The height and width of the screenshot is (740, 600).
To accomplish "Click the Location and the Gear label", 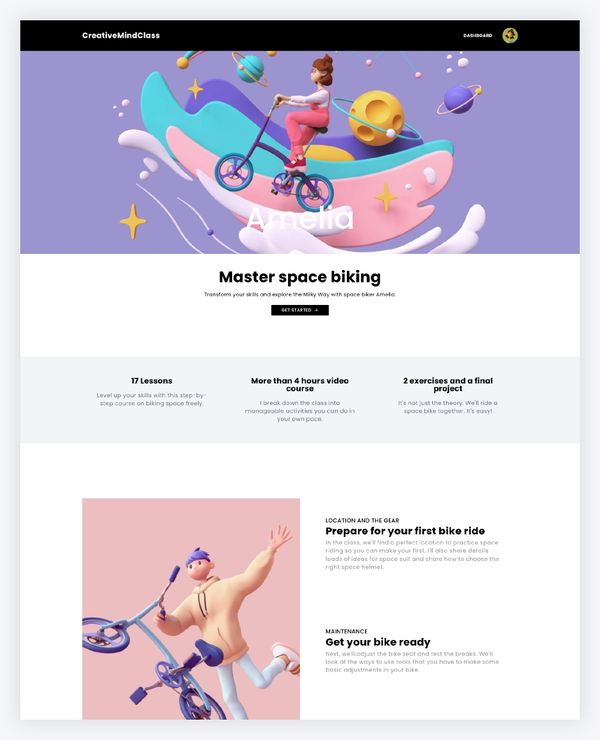I will [x=362, y=521].
